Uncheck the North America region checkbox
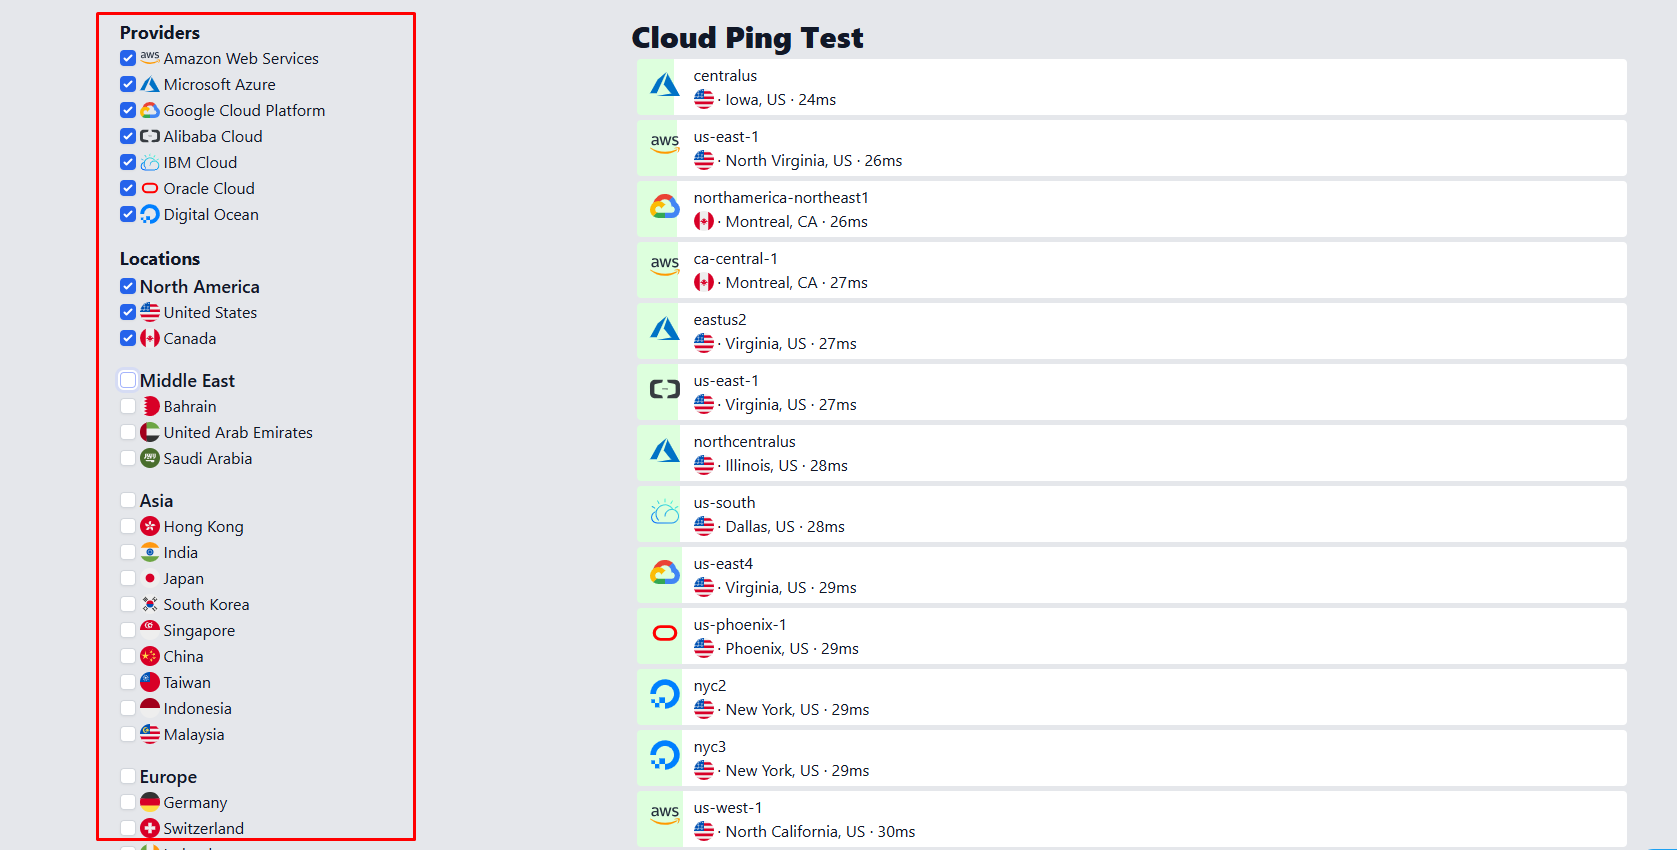The image size is (1677, 850). pos(128,286)
